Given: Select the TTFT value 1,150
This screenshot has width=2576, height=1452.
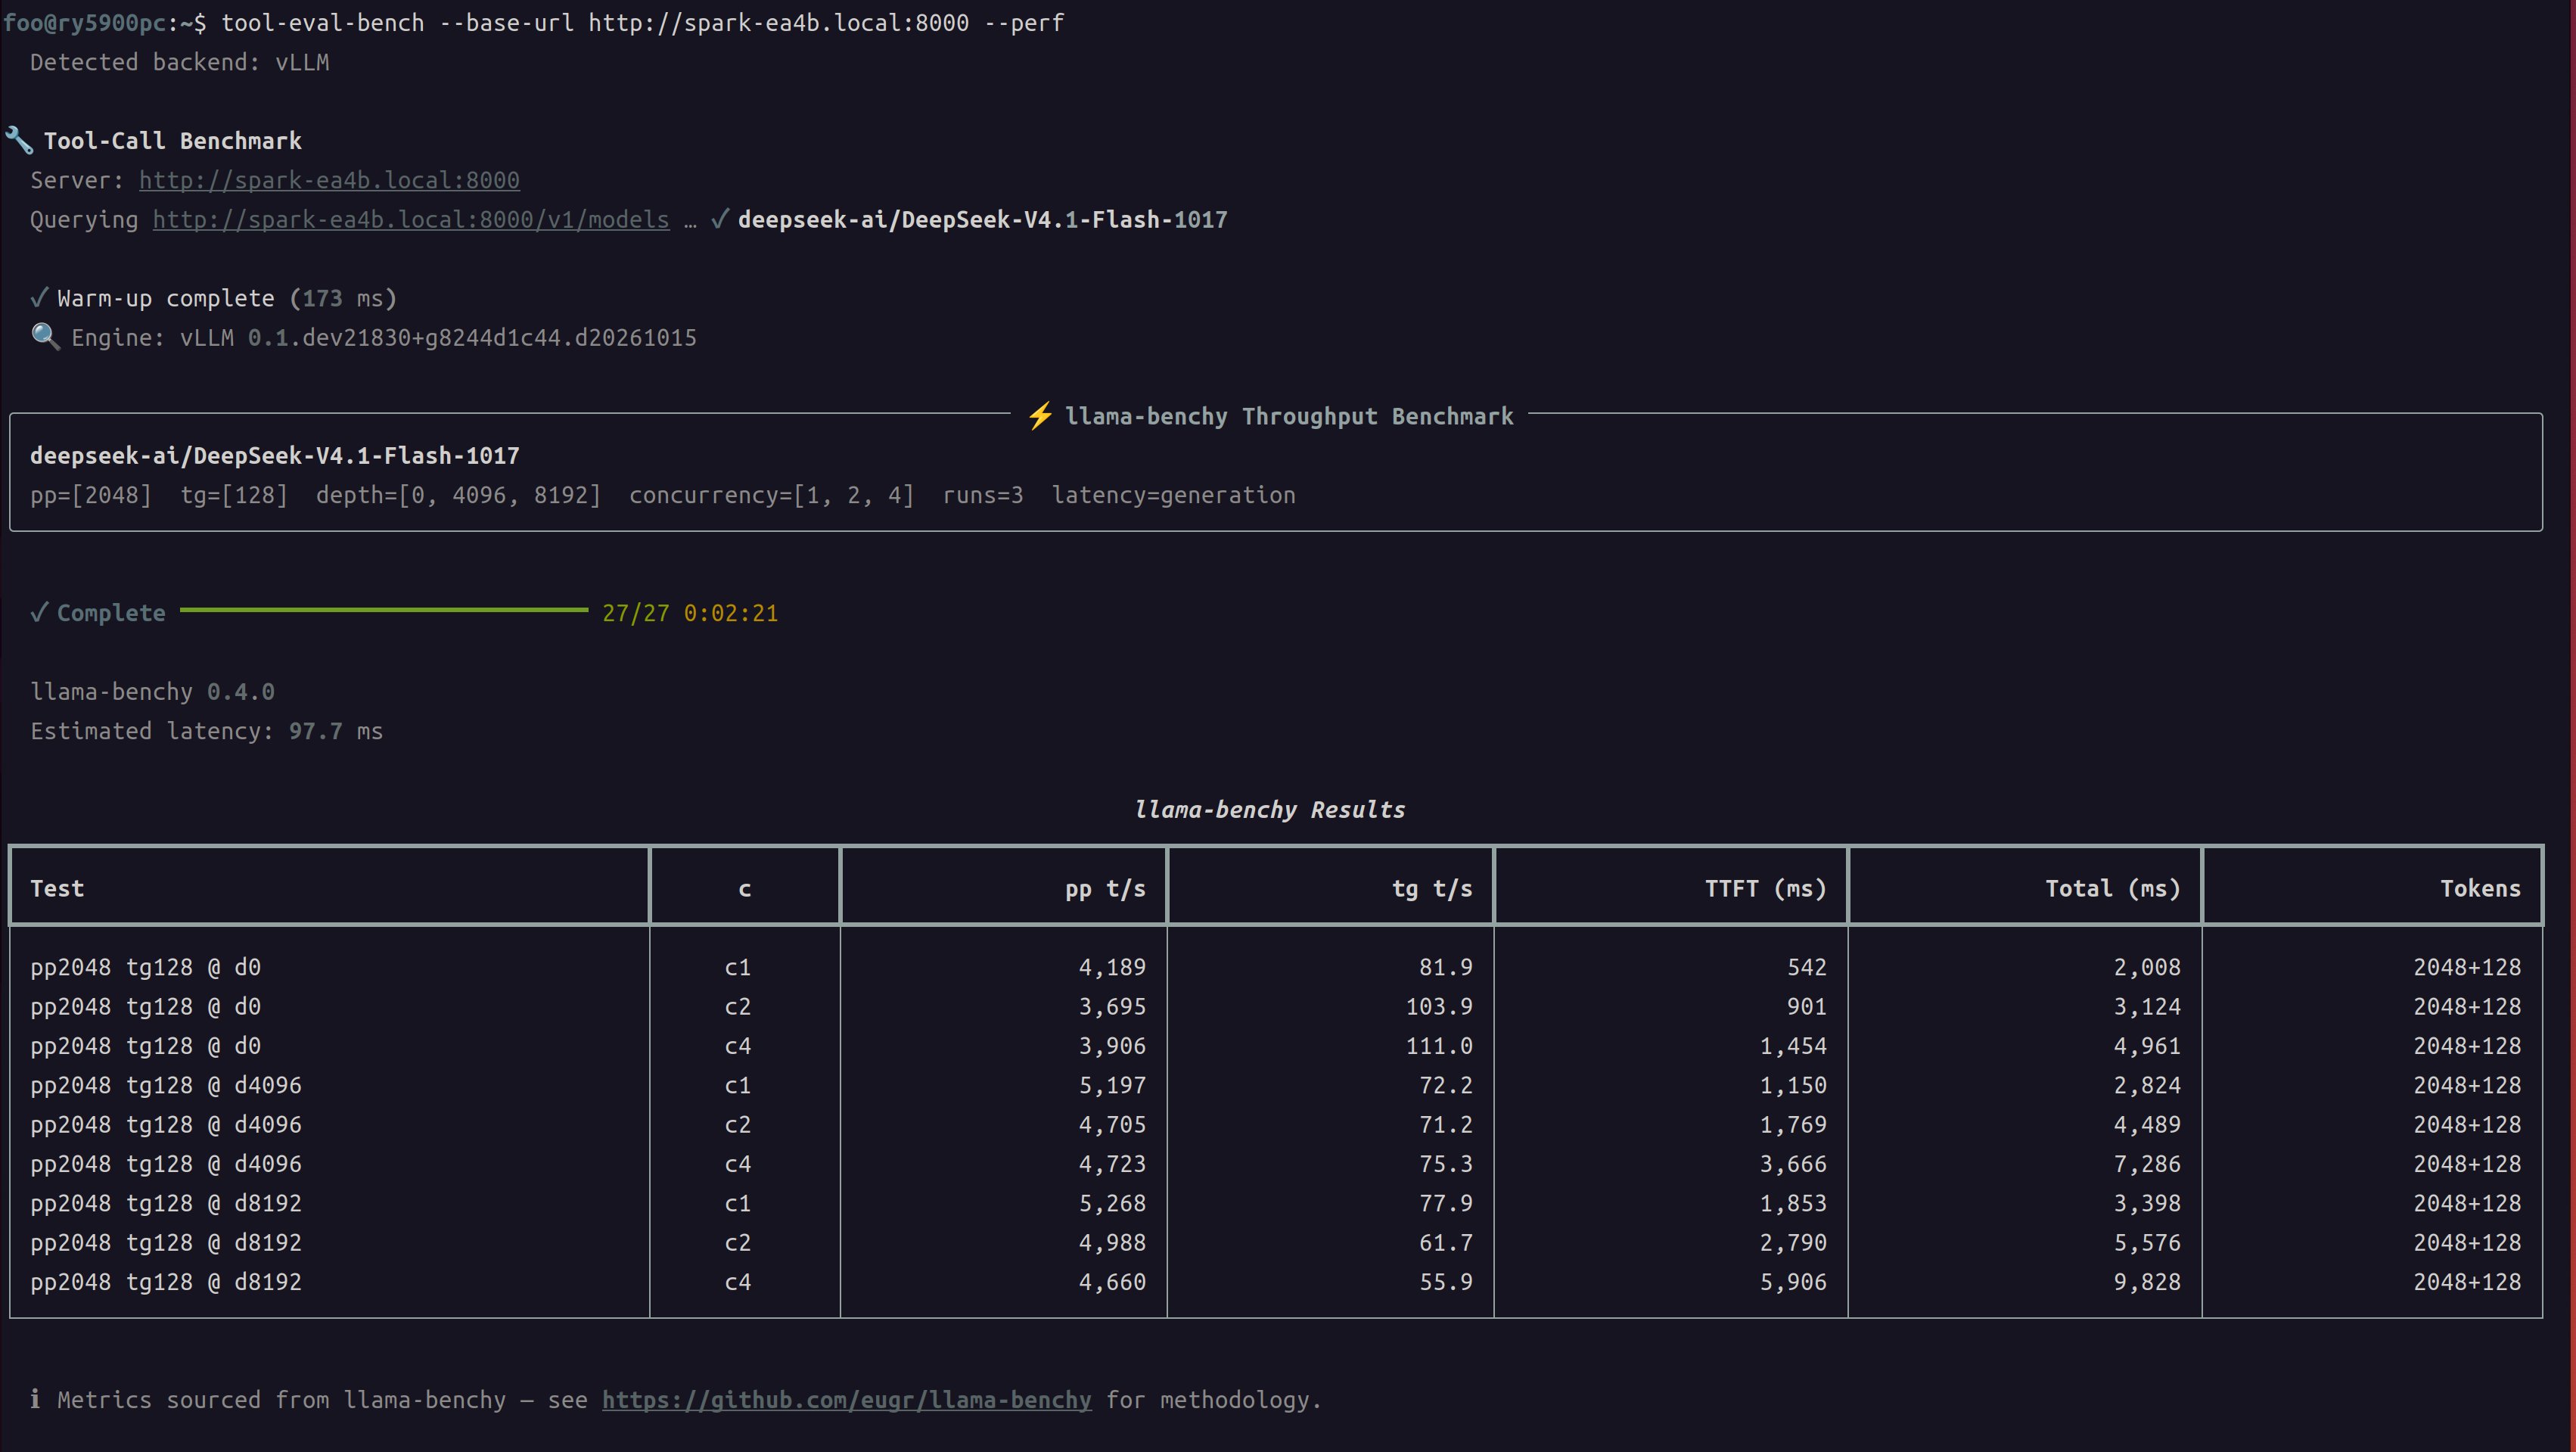Looking at the screenshot, I should coord(1793,1086).
